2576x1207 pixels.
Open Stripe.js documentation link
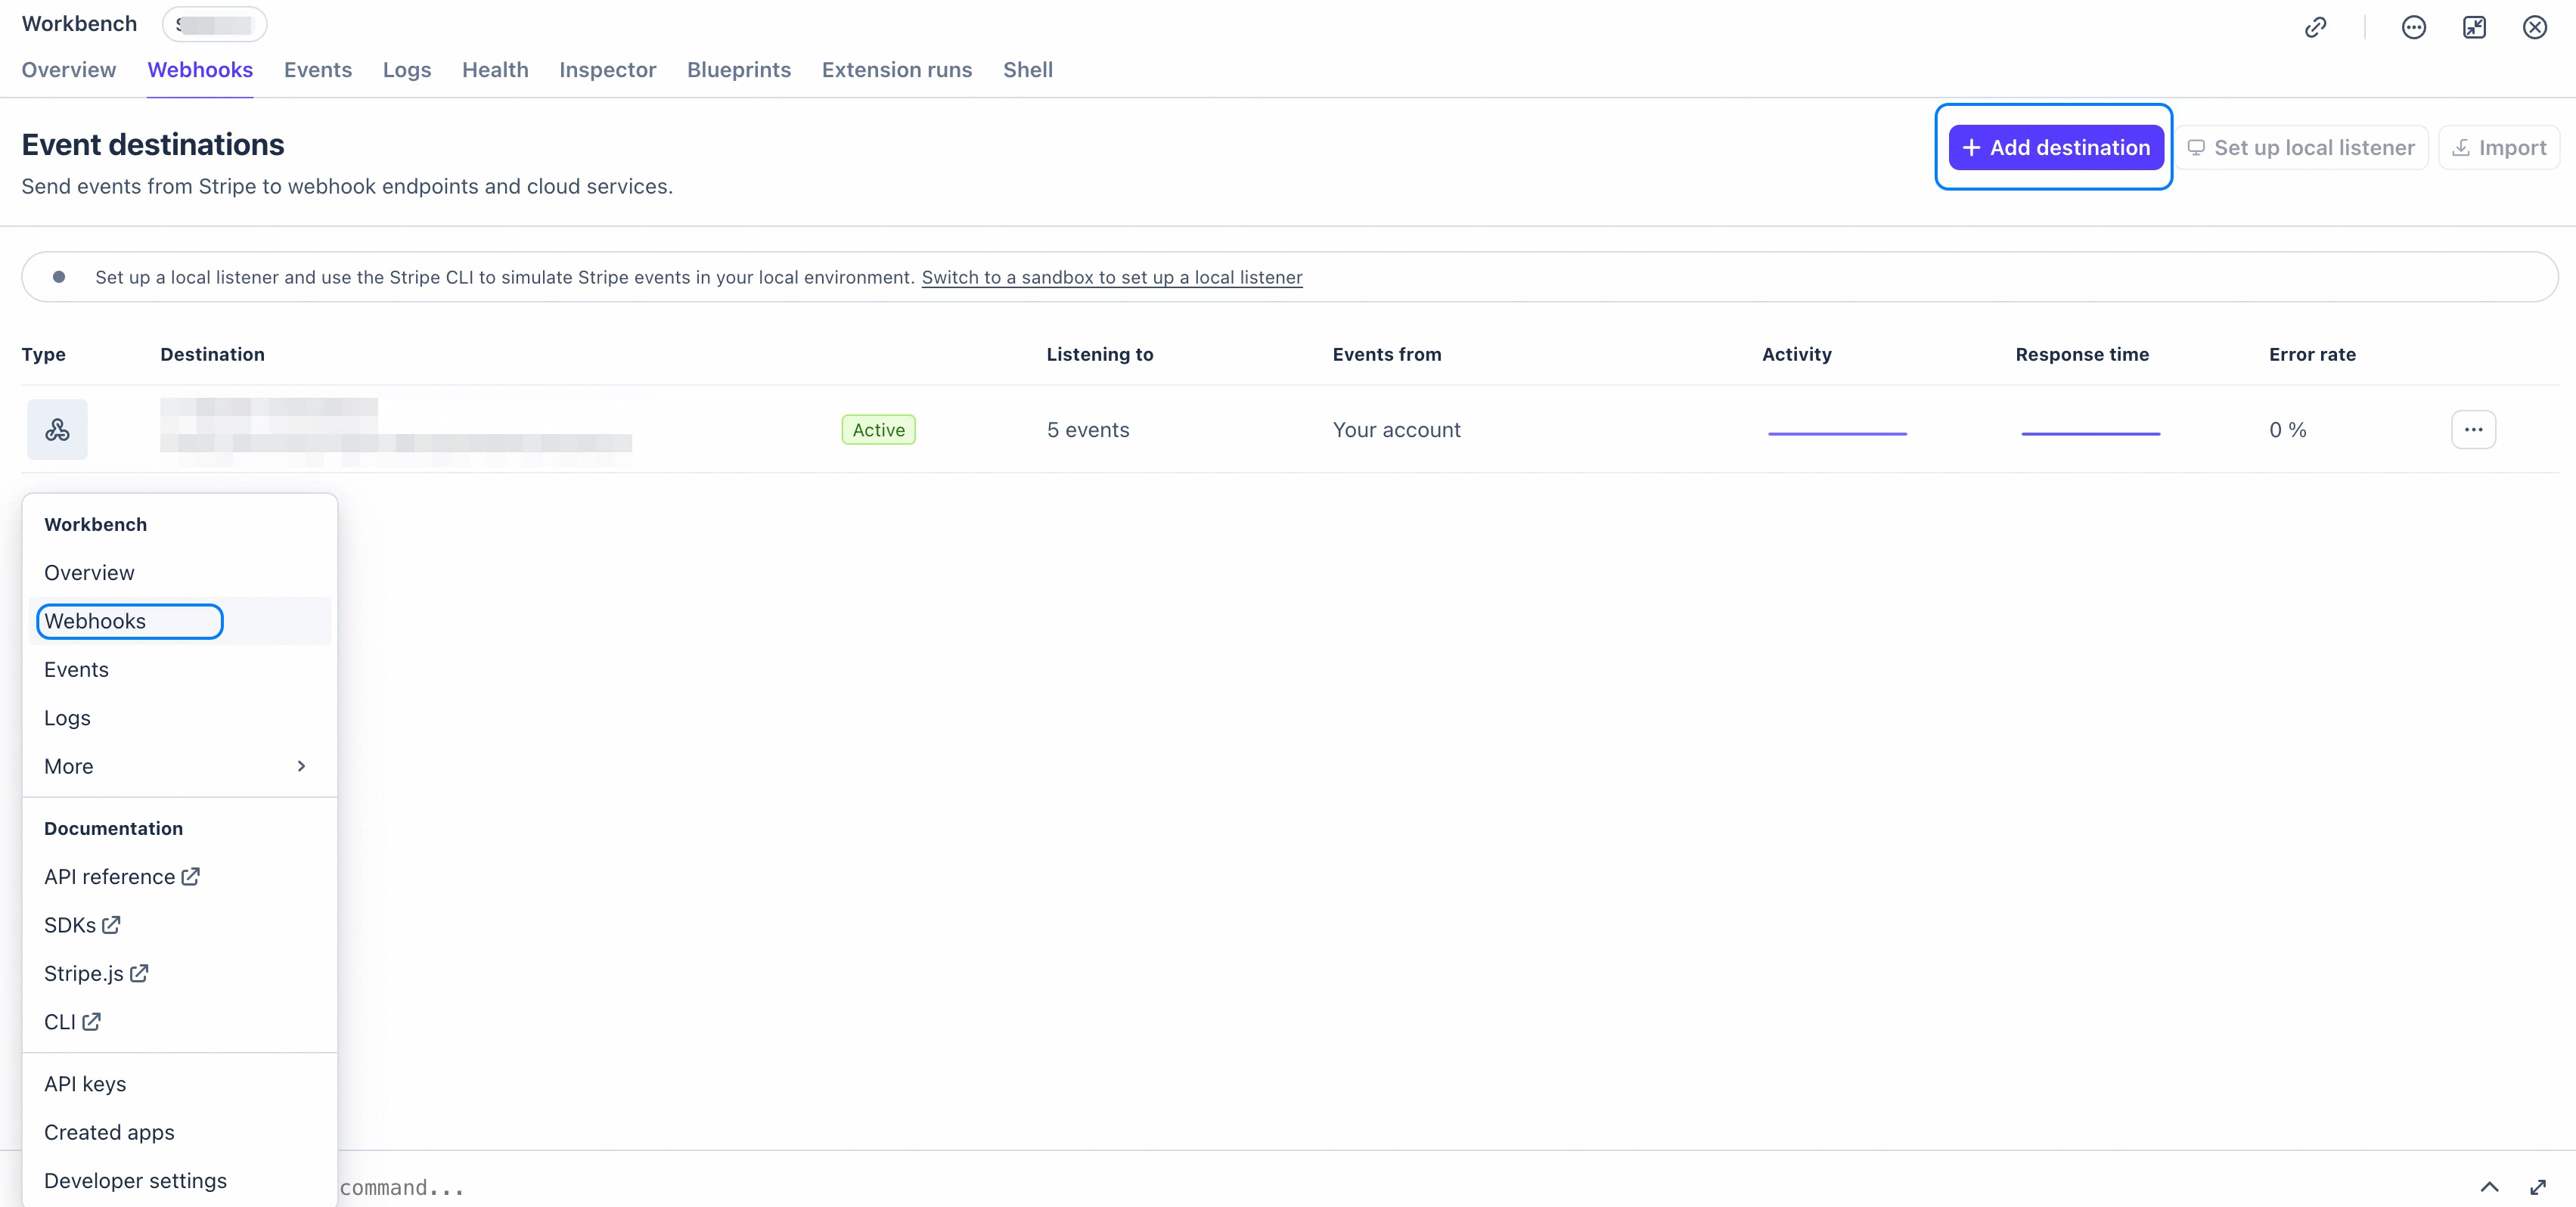[x=96, y=973]
